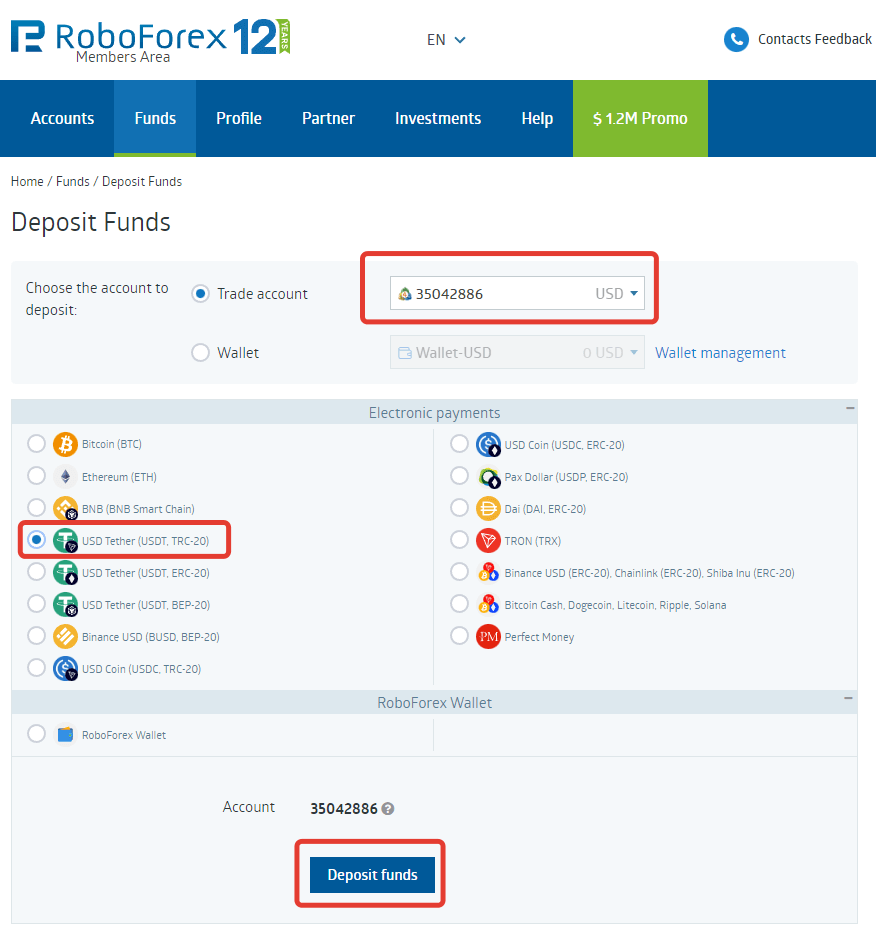Viewport: 876px width, 931px height.
Task: Choose Dai (DAI, ERC-20) radio button
Action: pos(459,507)
